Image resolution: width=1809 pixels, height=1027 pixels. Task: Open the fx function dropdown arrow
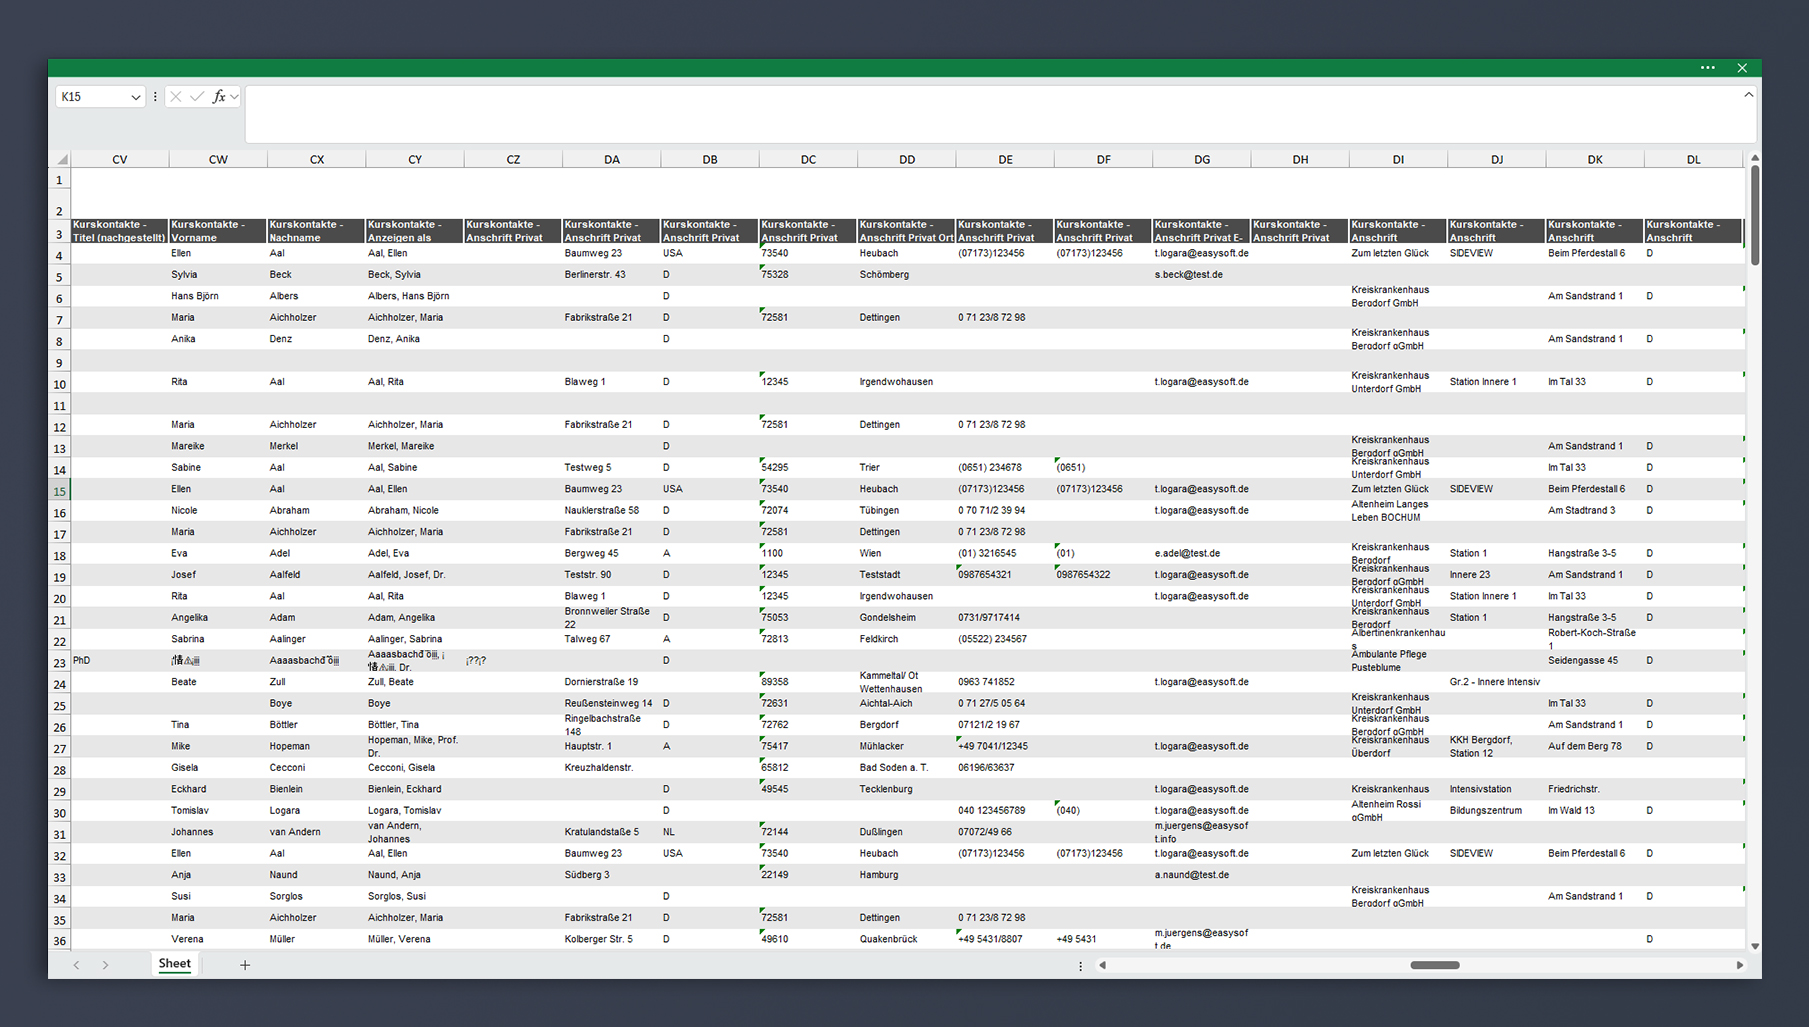pyautogui.click(x=234, y=97)
